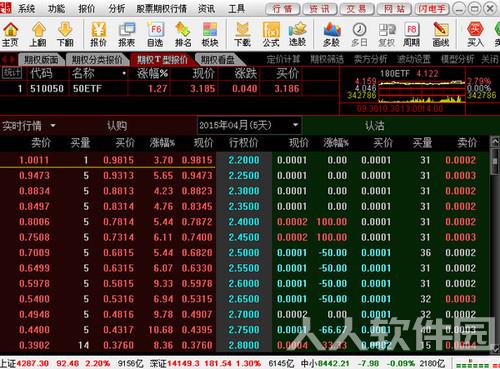500x369 pixels.
Task: Open the 周期 F8 period icon
Action: 412,34
